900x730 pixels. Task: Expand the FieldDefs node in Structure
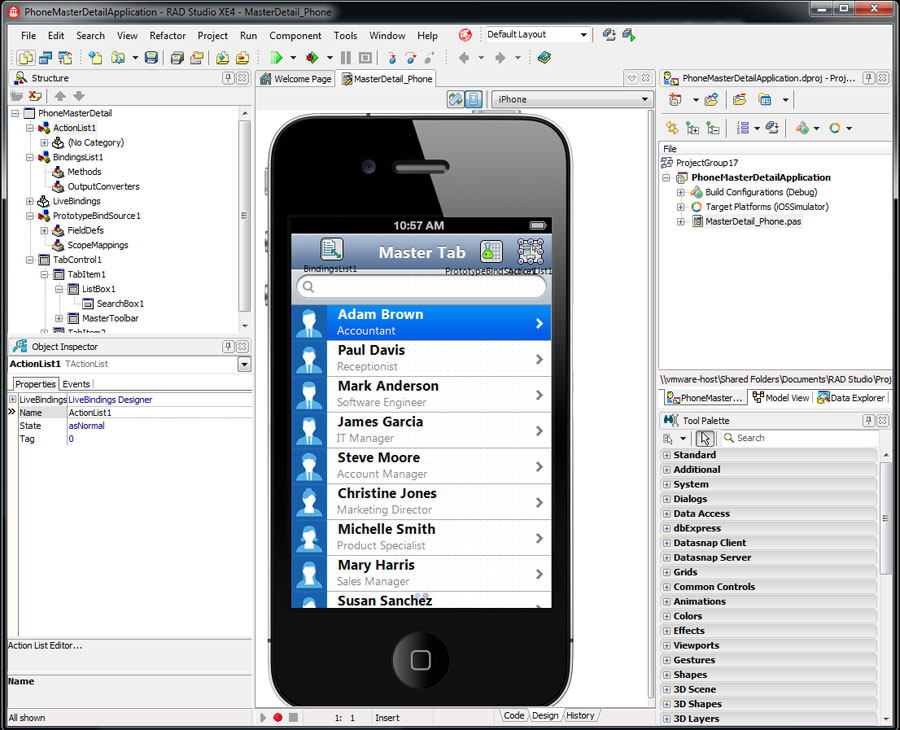coord(44,231)
